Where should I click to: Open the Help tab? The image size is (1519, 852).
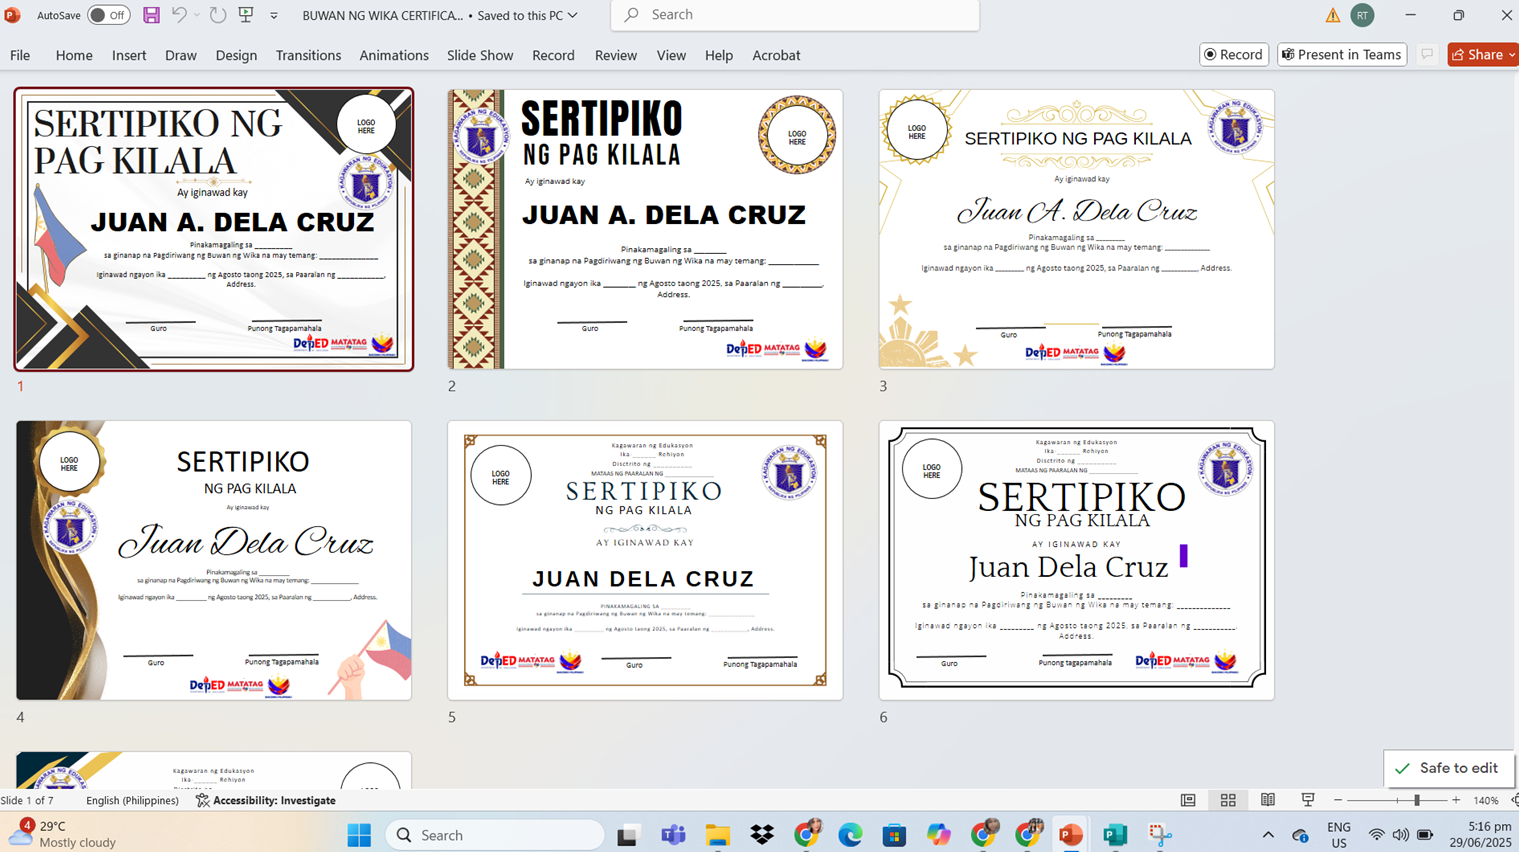click(719, 55)
